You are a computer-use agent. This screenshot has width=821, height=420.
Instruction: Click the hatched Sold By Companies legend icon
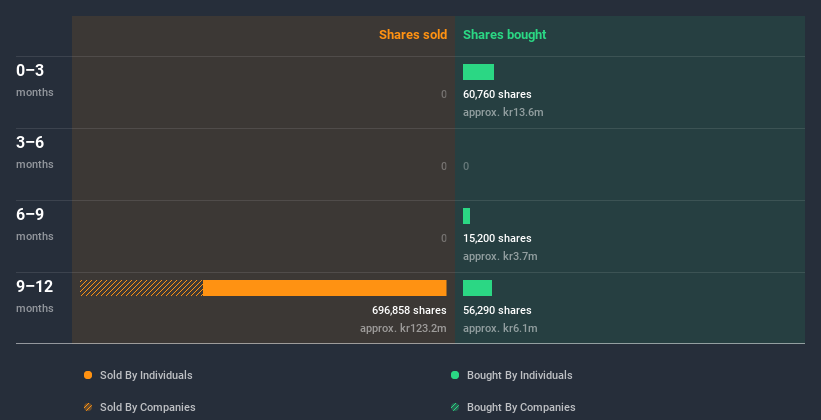[88, 407]
